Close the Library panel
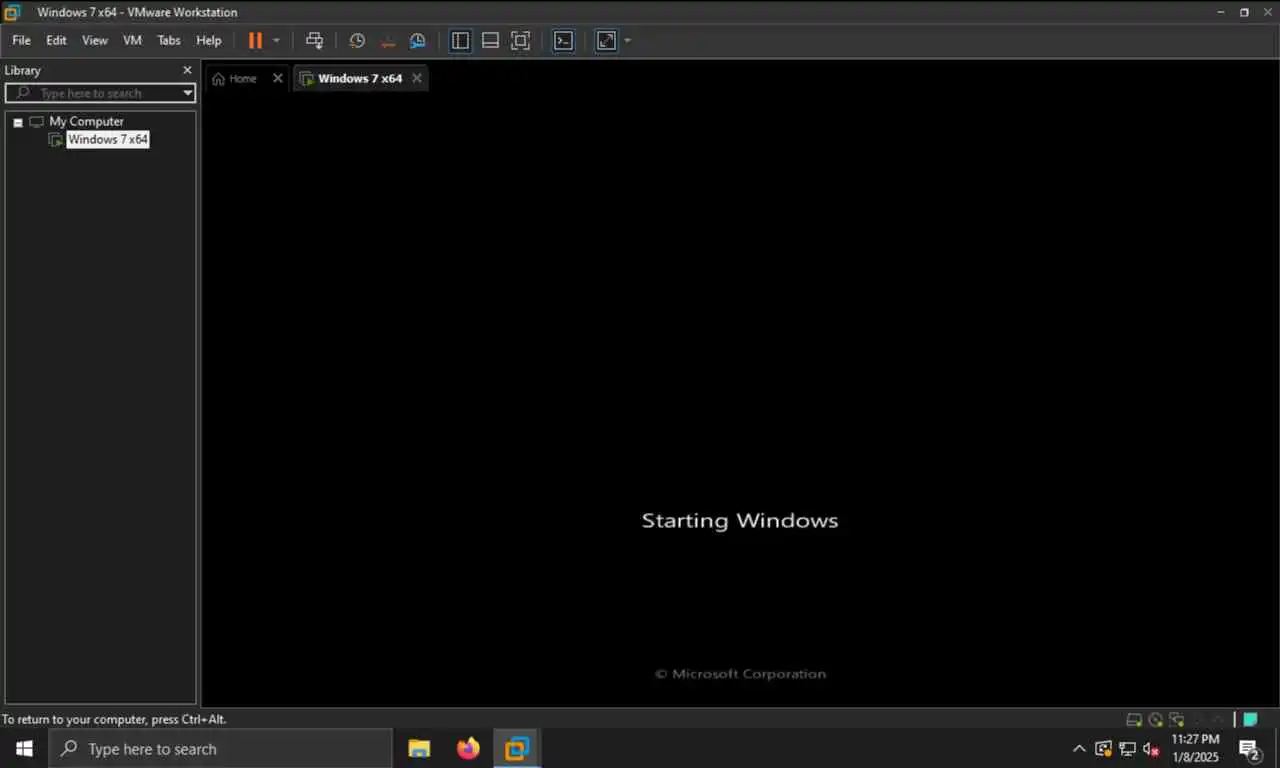The height and width of the screenshot is (768, 1280). pos(187,70)
